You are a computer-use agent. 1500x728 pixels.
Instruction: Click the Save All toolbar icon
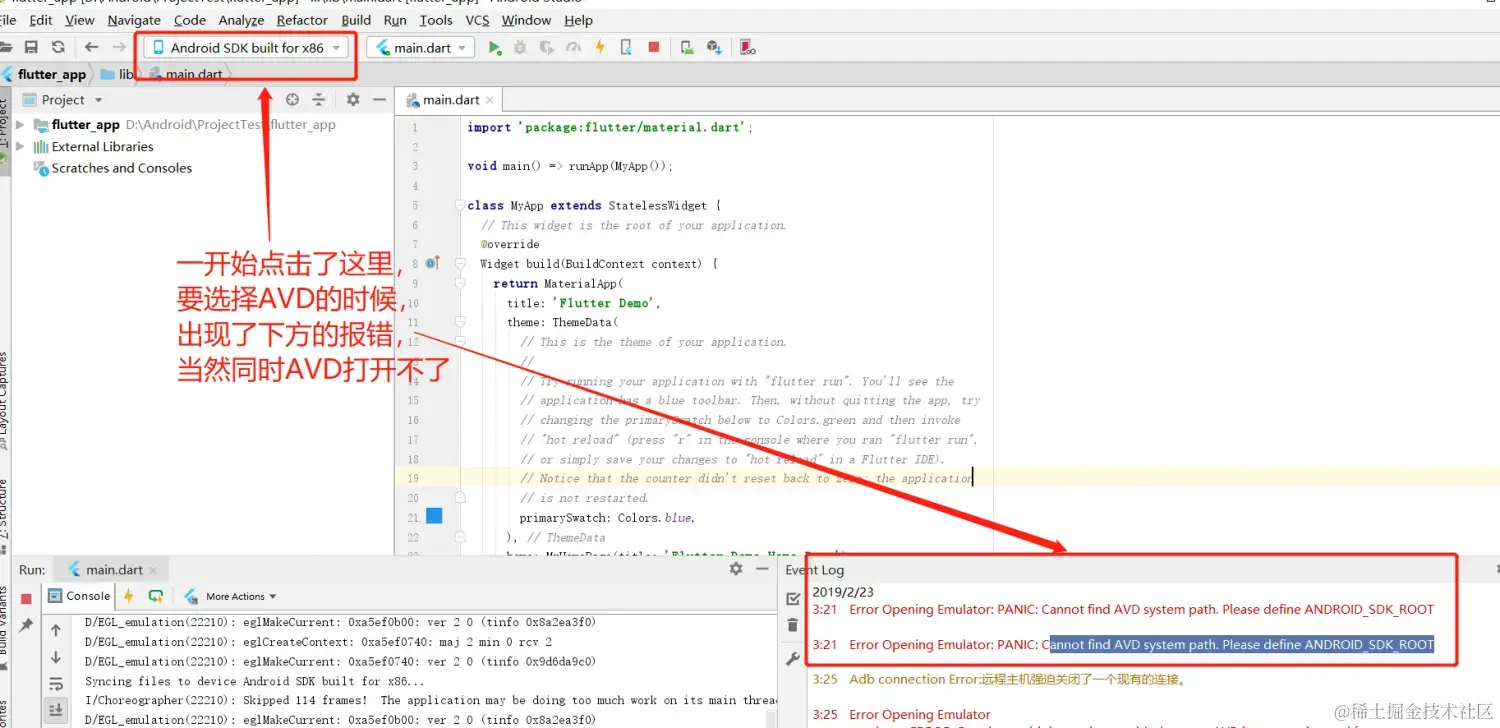[x=31, y=47]
